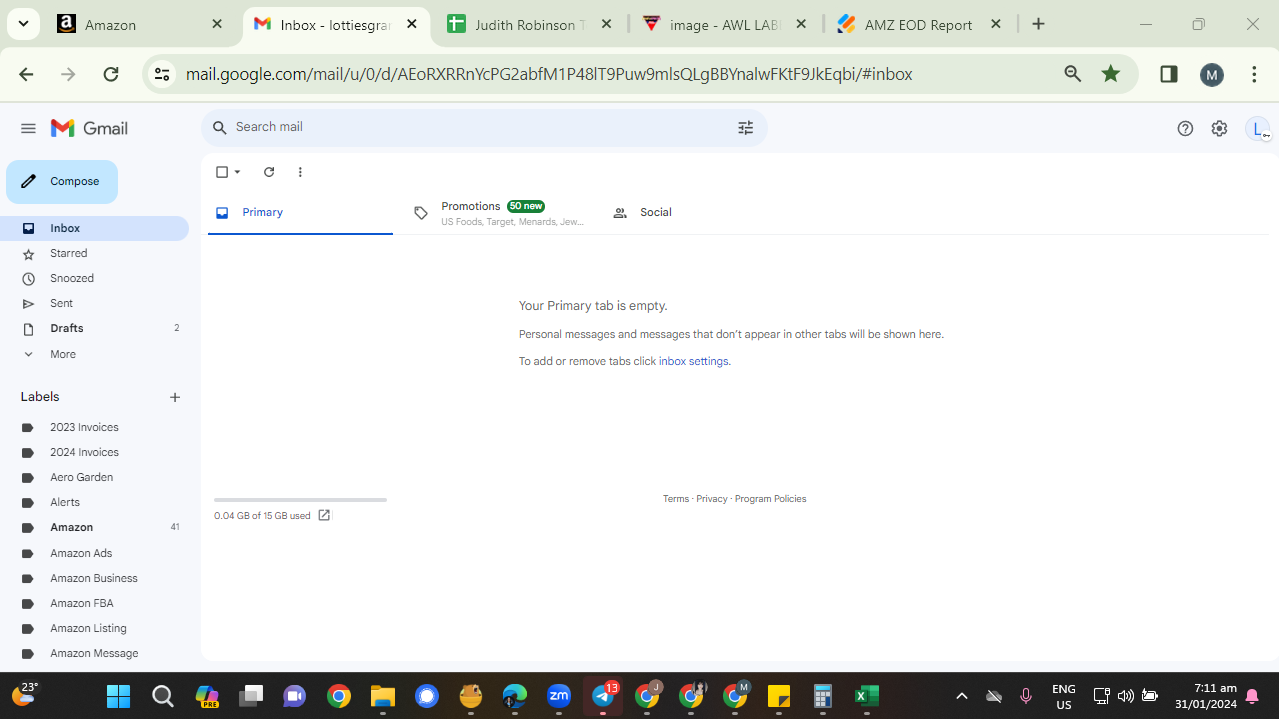Image resolution: width=1279 pixels, height=719 pixels.
Task: Open Chrome three-dot menu
Action: pyautogui.click(x=1254, y=73)
